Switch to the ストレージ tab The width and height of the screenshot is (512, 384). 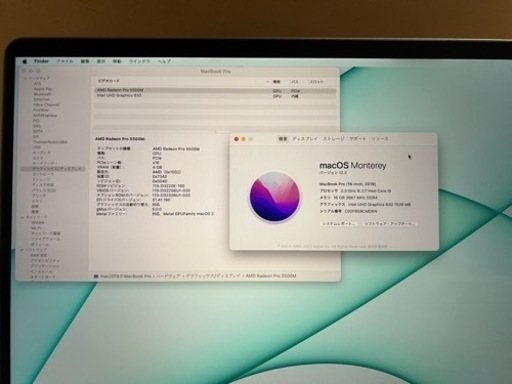pyautogui.click(x=333, y=139)
